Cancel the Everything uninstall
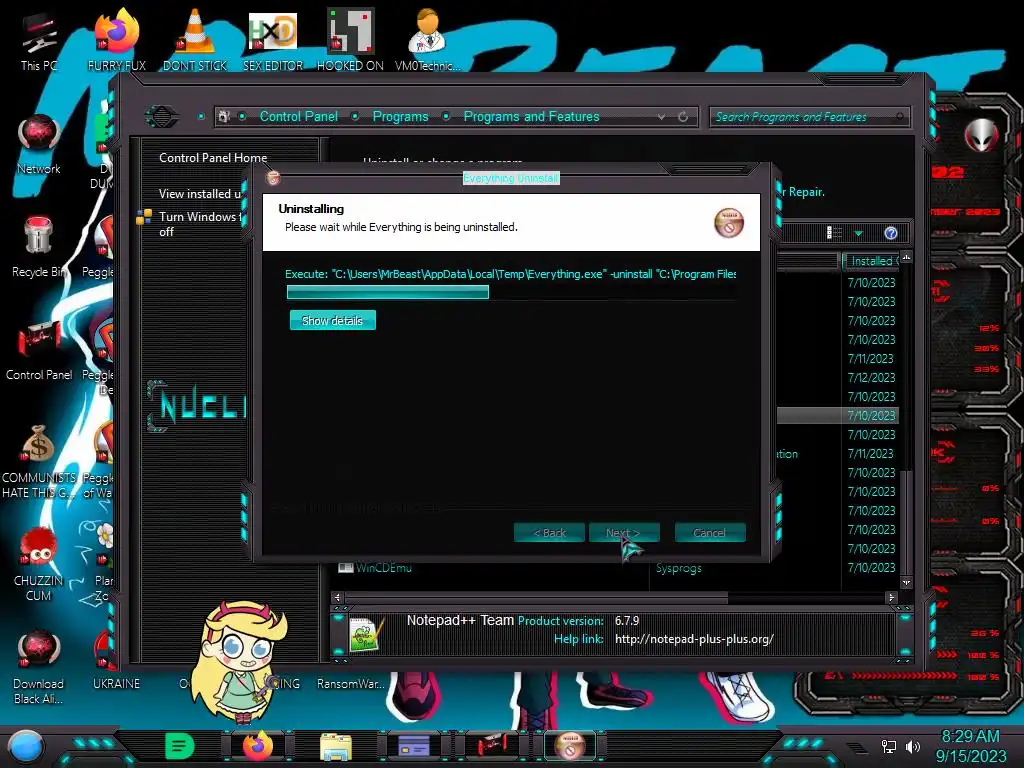Screen dimensions: 1024x768 (x=709, y=532)
